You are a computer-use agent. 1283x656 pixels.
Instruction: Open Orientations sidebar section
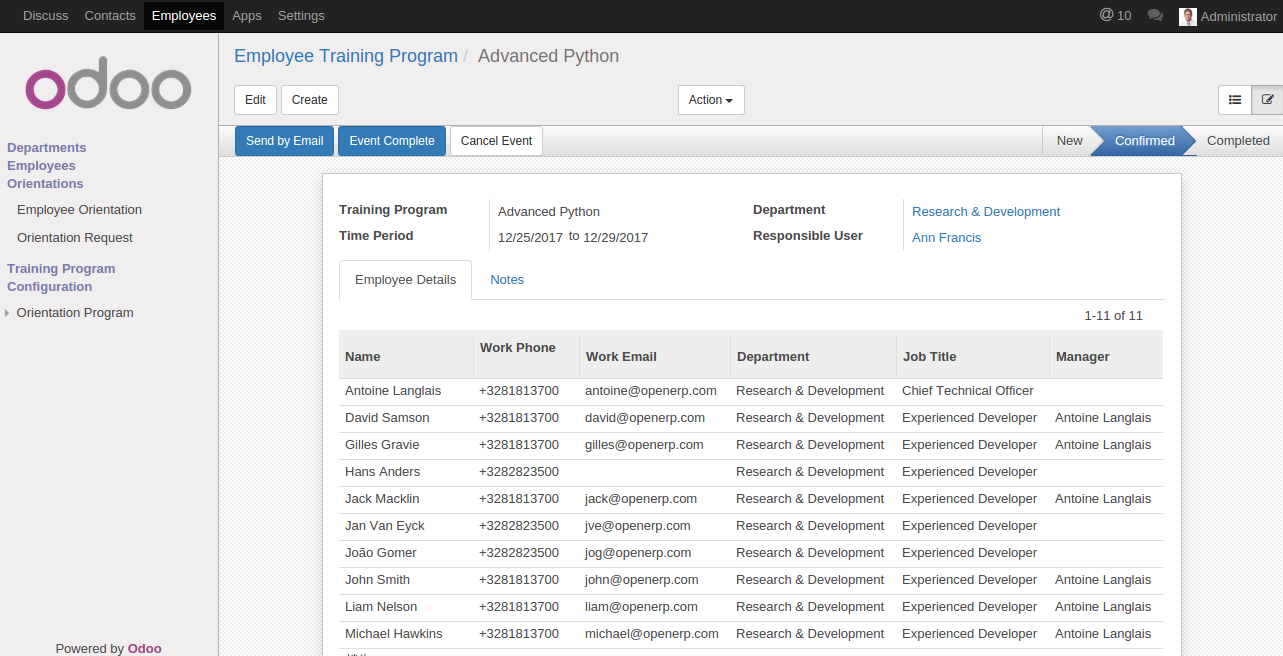[x=45, y=184]
